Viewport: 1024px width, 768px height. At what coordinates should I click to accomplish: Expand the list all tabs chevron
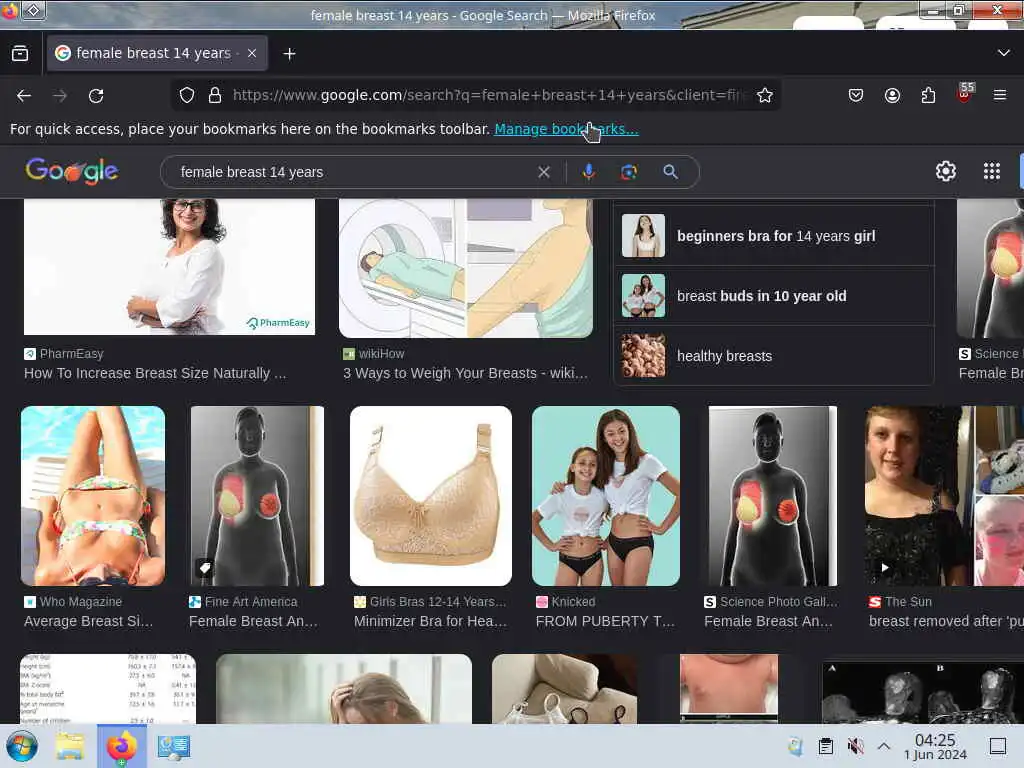tap(1004, 53)
